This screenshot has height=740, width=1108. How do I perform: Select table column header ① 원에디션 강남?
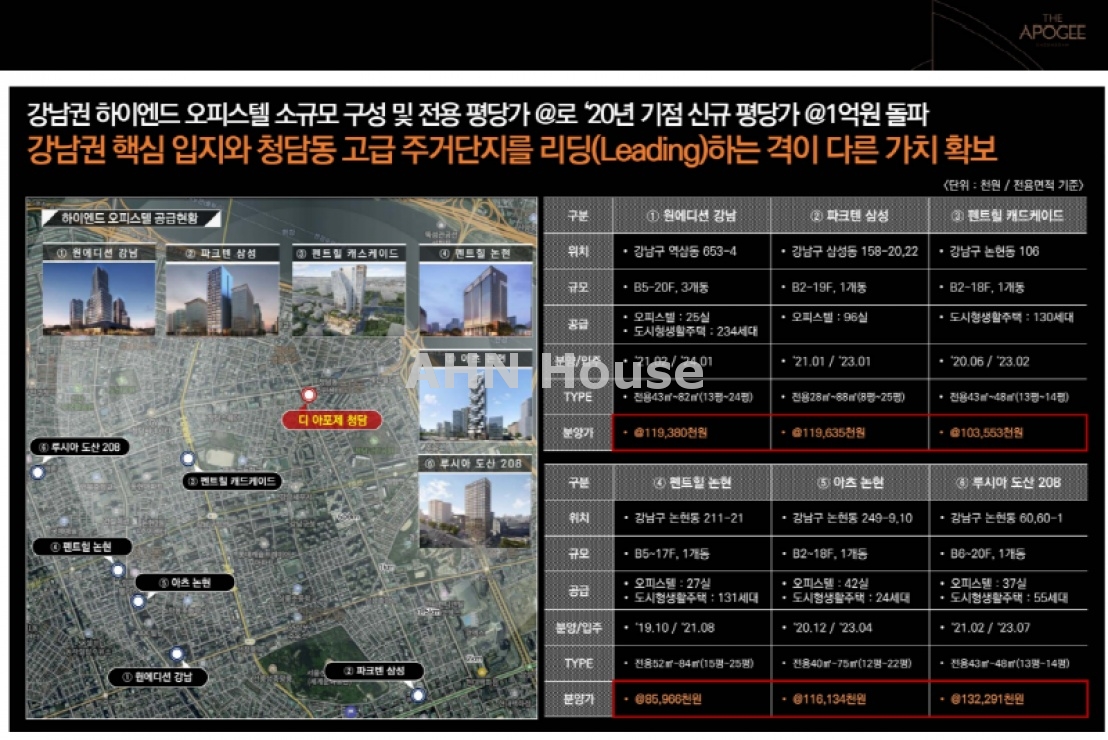(x=691, y=216)
